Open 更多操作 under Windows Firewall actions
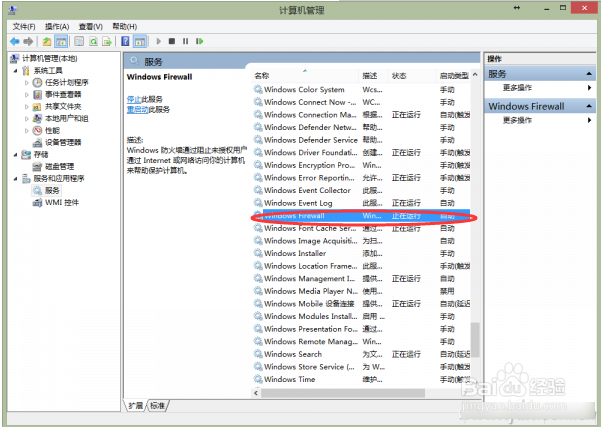This screenshot has width=601, height=427. coord(517,120)
